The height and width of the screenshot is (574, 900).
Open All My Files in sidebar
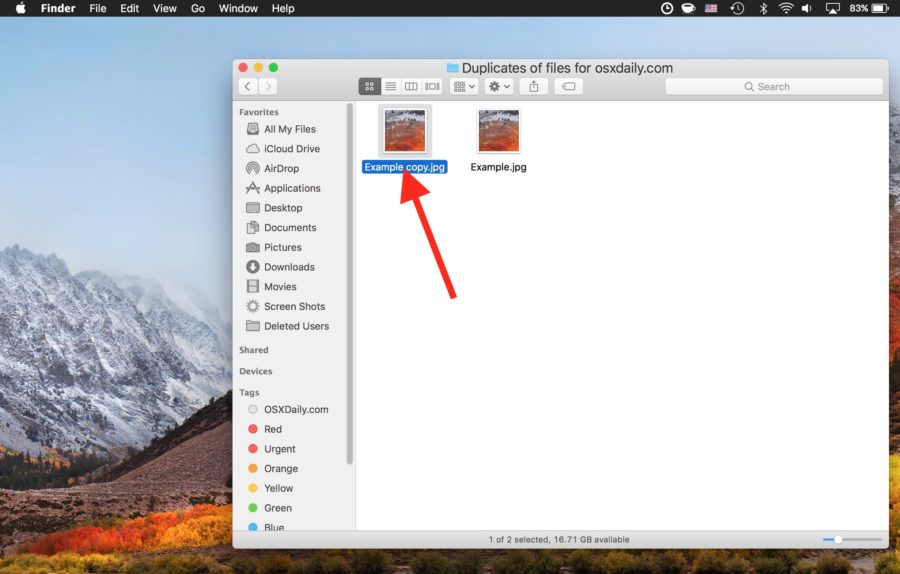point(290,129)
